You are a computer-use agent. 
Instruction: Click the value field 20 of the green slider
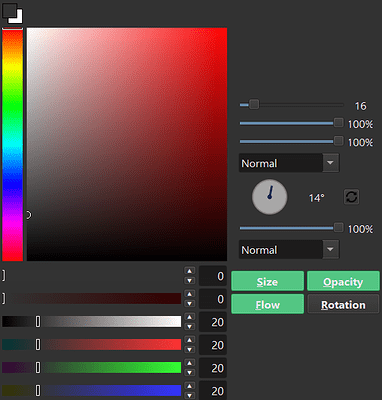213,368
